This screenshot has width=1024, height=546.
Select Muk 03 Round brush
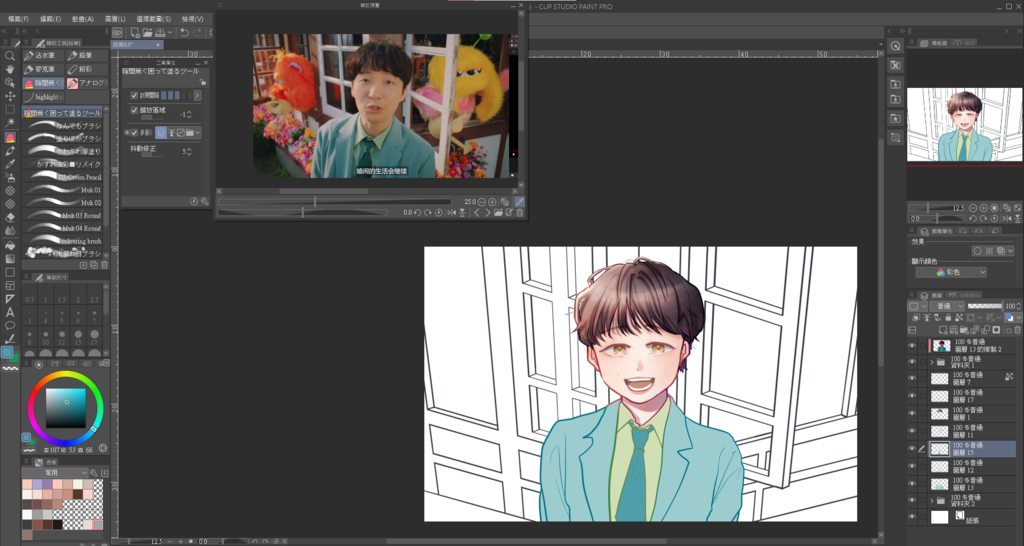click(x=63, y=215)
